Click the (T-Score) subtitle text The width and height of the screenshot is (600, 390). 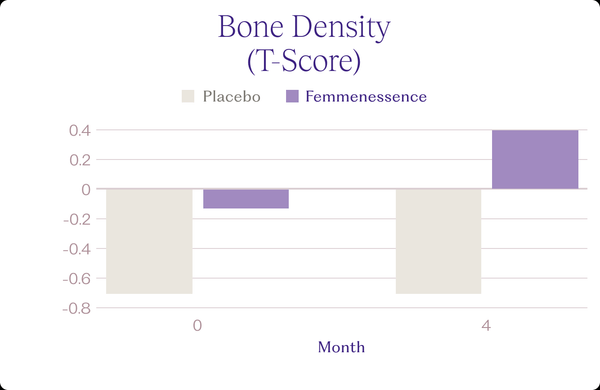304,61
